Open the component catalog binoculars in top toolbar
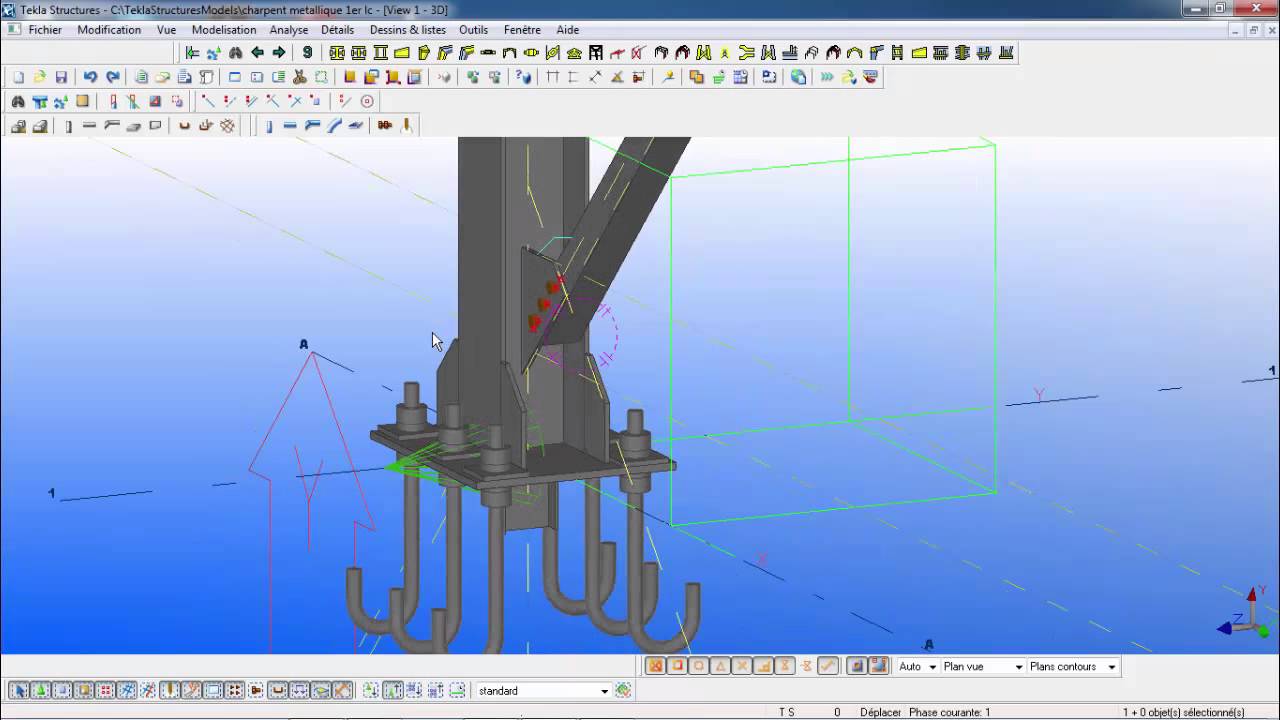Viewport: 1280px width, 720px height. click(235, 52)
